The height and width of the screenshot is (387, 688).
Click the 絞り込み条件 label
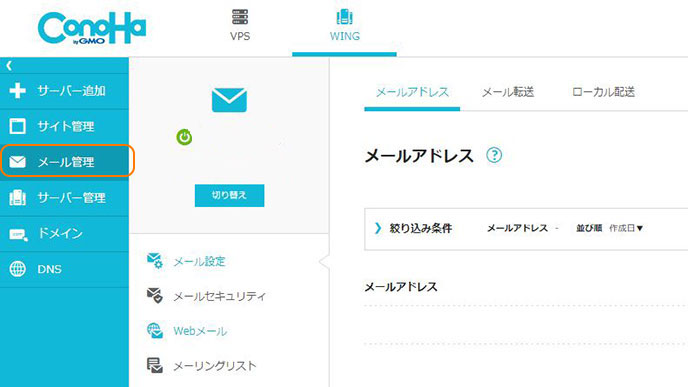[421, 228]
